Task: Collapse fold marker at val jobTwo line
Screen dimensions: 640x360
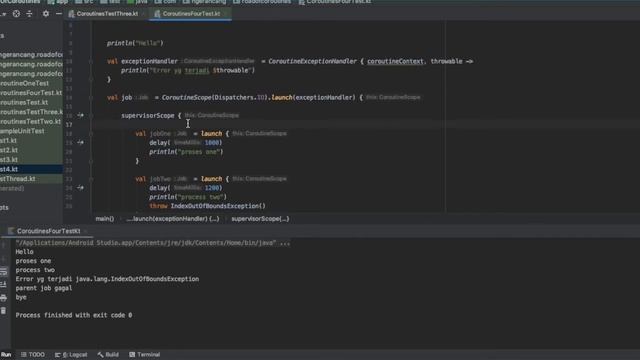Action: [x=91, y=179]
